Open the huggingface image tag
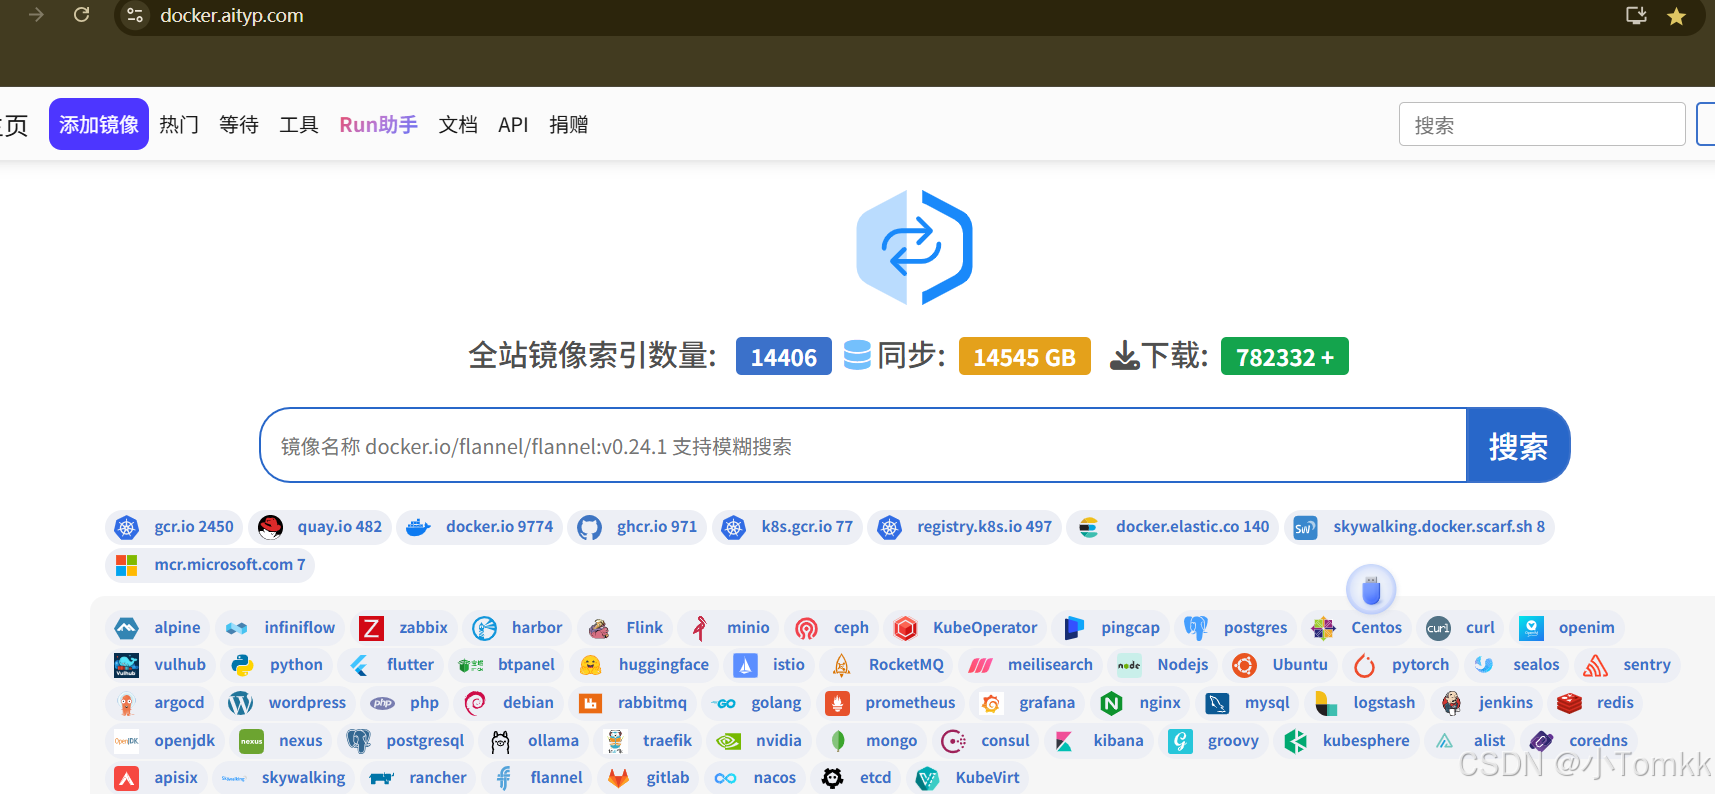 644,665
